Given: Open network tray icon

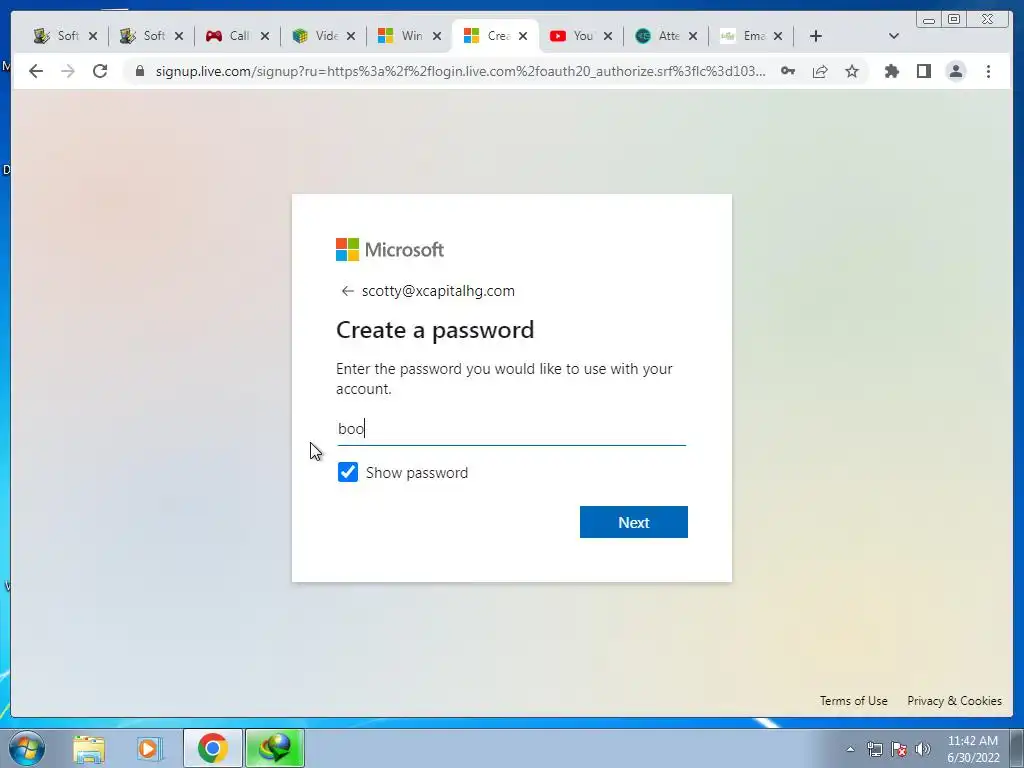Looking at the screenshot, I should coord(874,749).
